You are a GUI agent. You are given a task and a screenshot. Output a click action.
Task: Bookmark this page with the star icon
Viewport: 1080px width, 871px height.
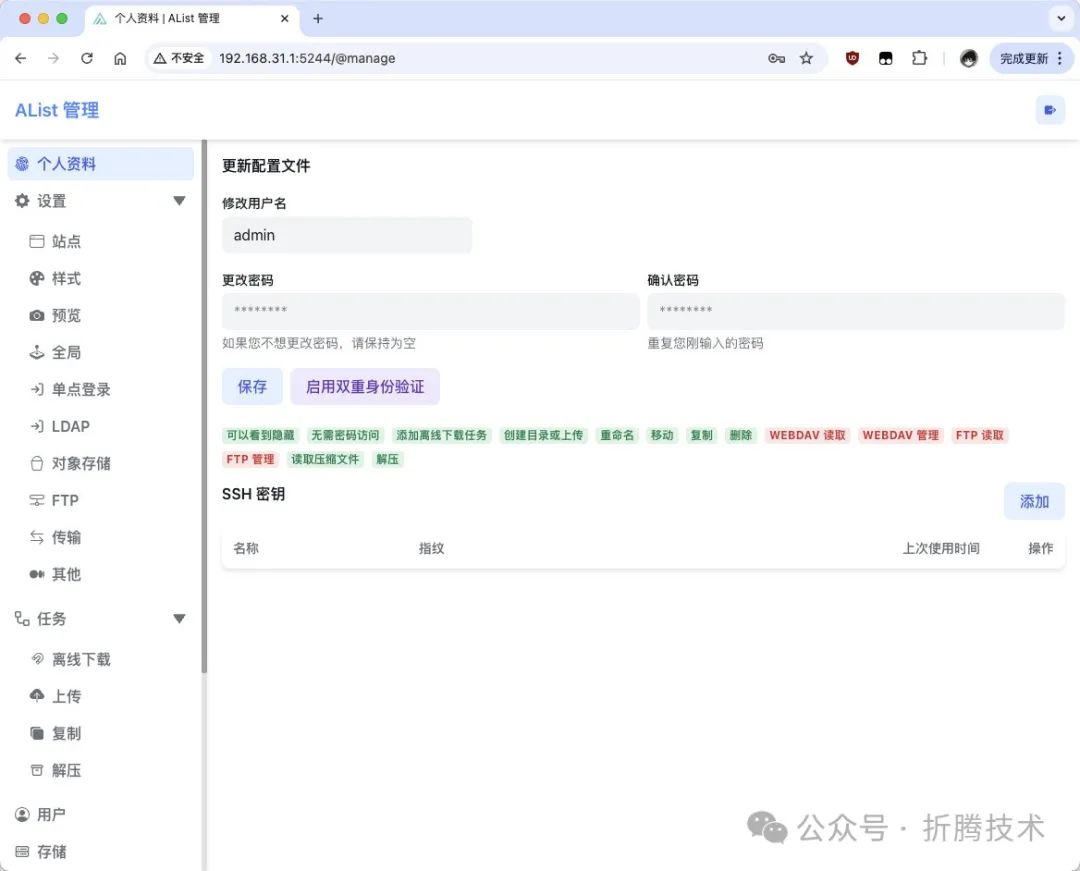pos(806,59)
